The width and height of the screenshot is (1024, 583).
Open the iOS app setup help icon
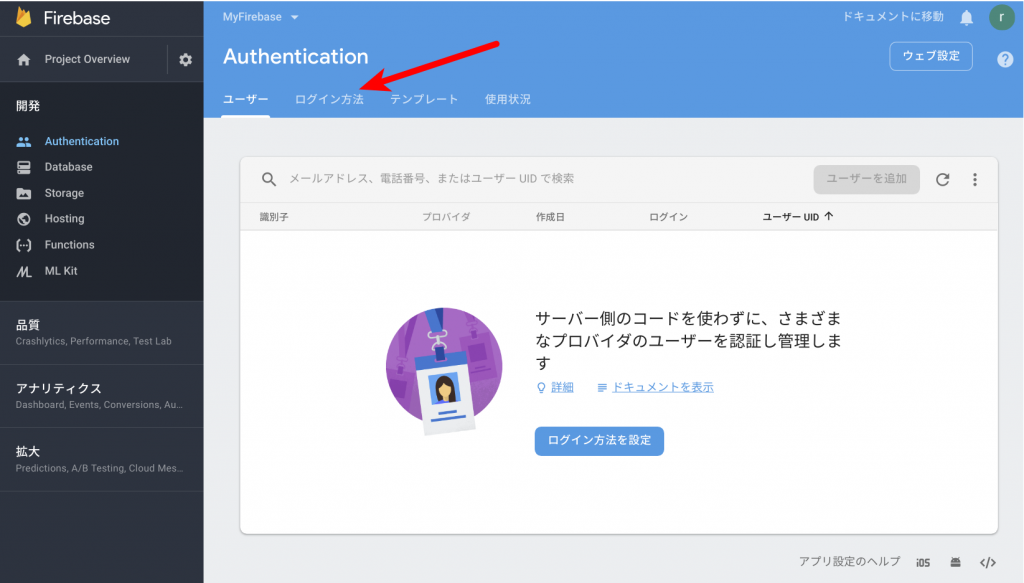coord(922,562)
